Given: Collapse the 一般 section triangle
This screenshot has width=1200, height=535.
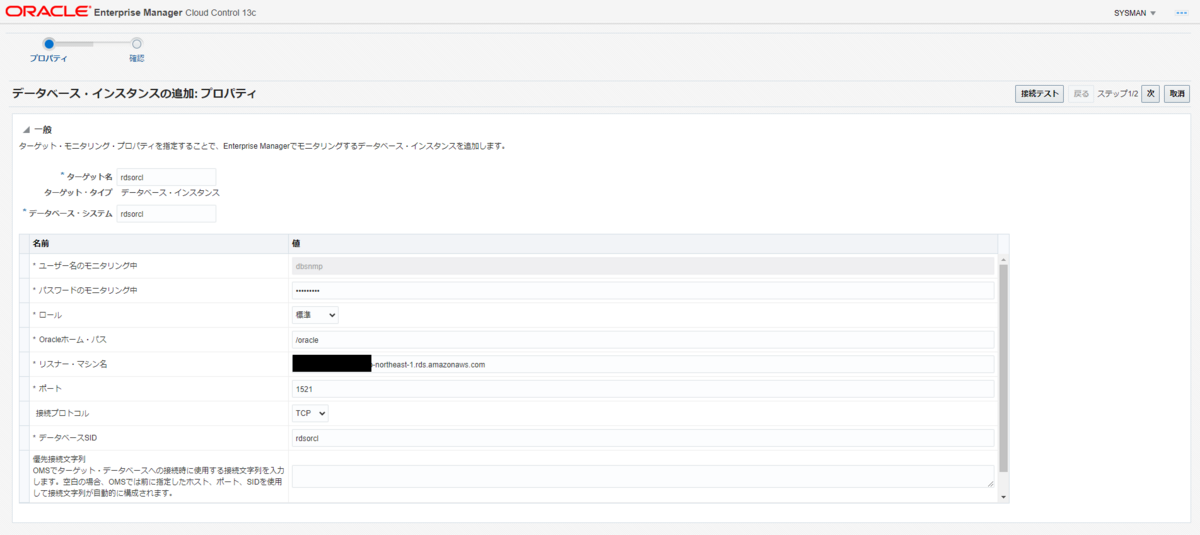Looking at the screenshot, I should (x=26, y=129).
